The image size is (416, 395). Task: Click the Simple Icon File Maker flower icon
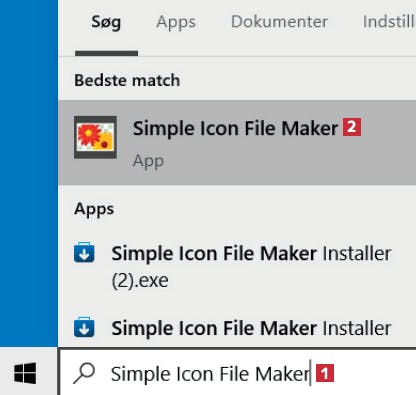(95, 137)
